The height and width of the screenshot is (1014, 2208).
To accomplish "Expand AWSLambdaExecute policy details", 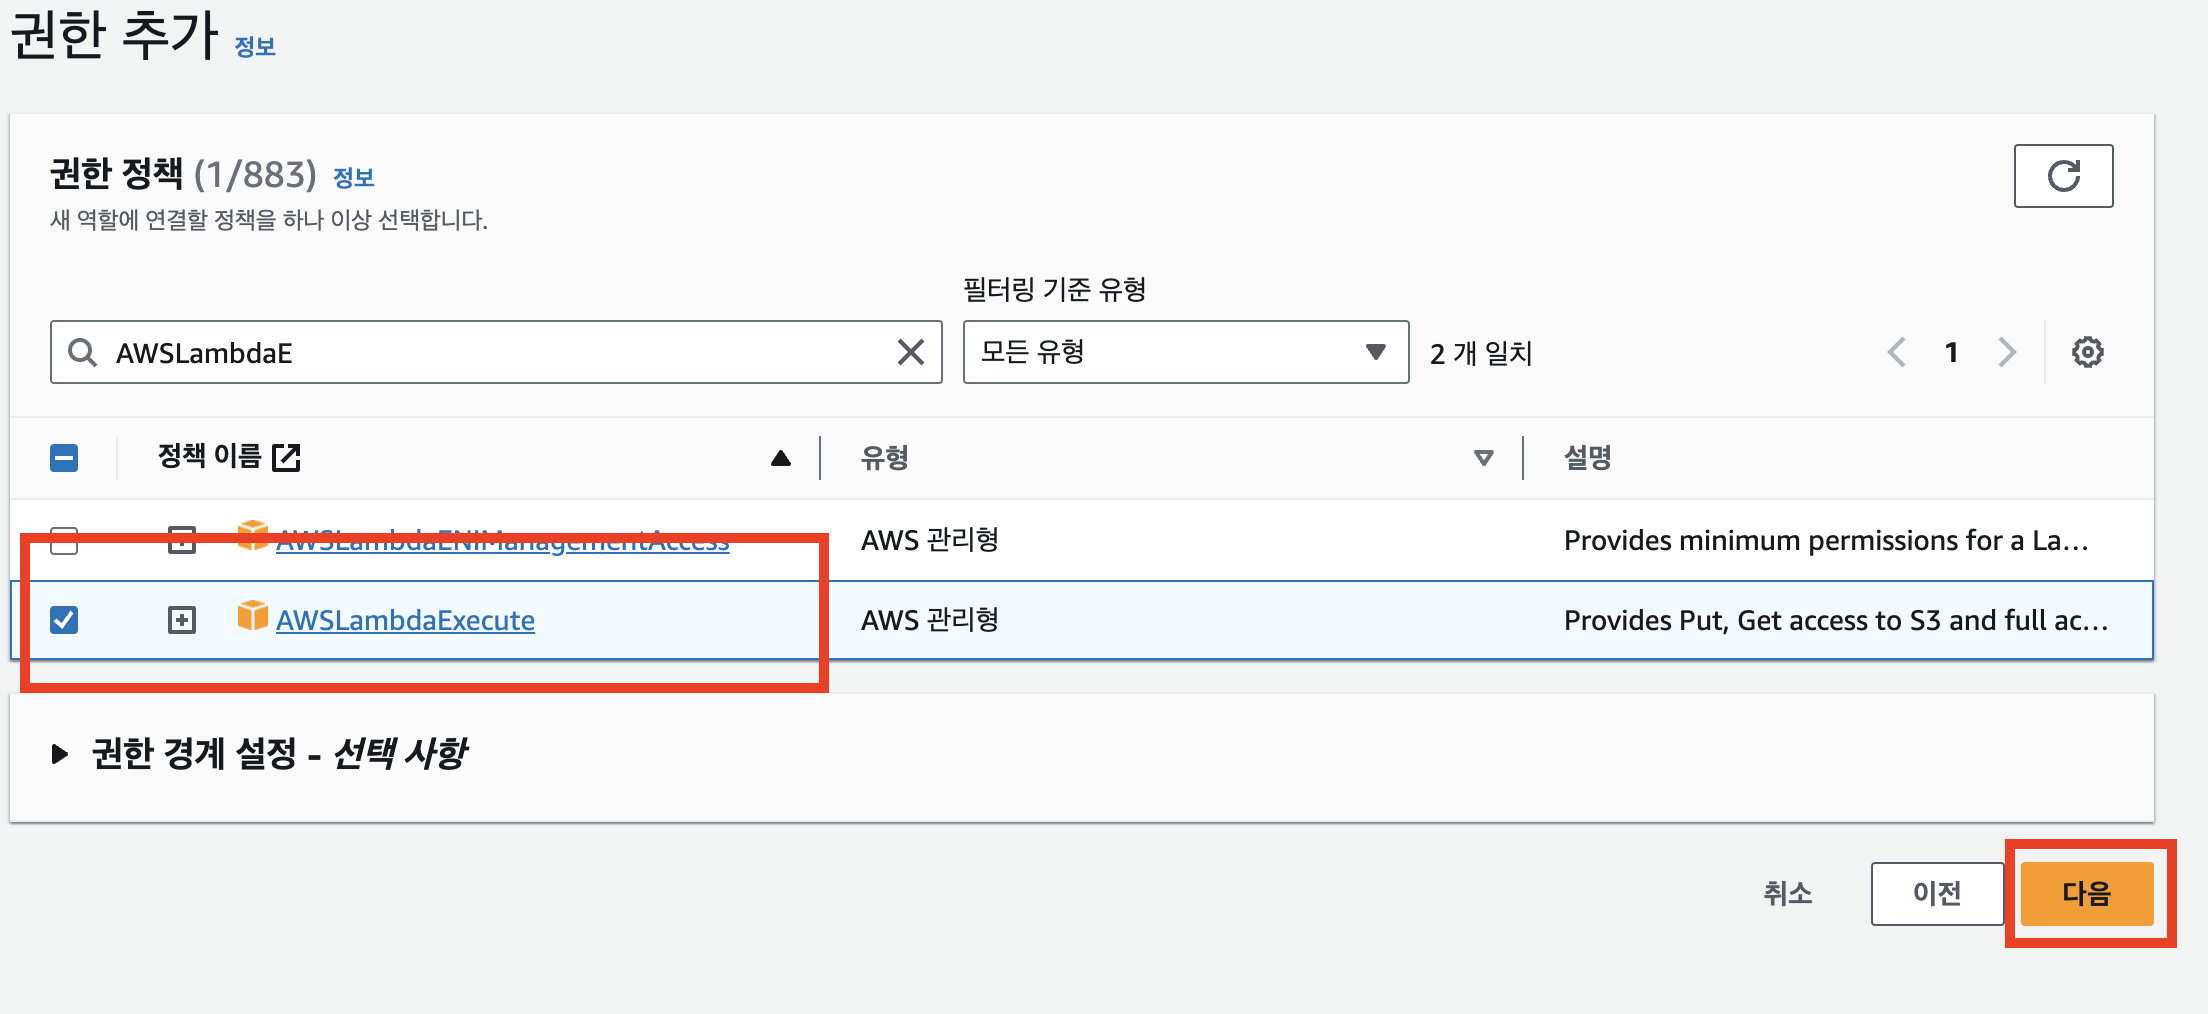I will (x=182, y=620).
